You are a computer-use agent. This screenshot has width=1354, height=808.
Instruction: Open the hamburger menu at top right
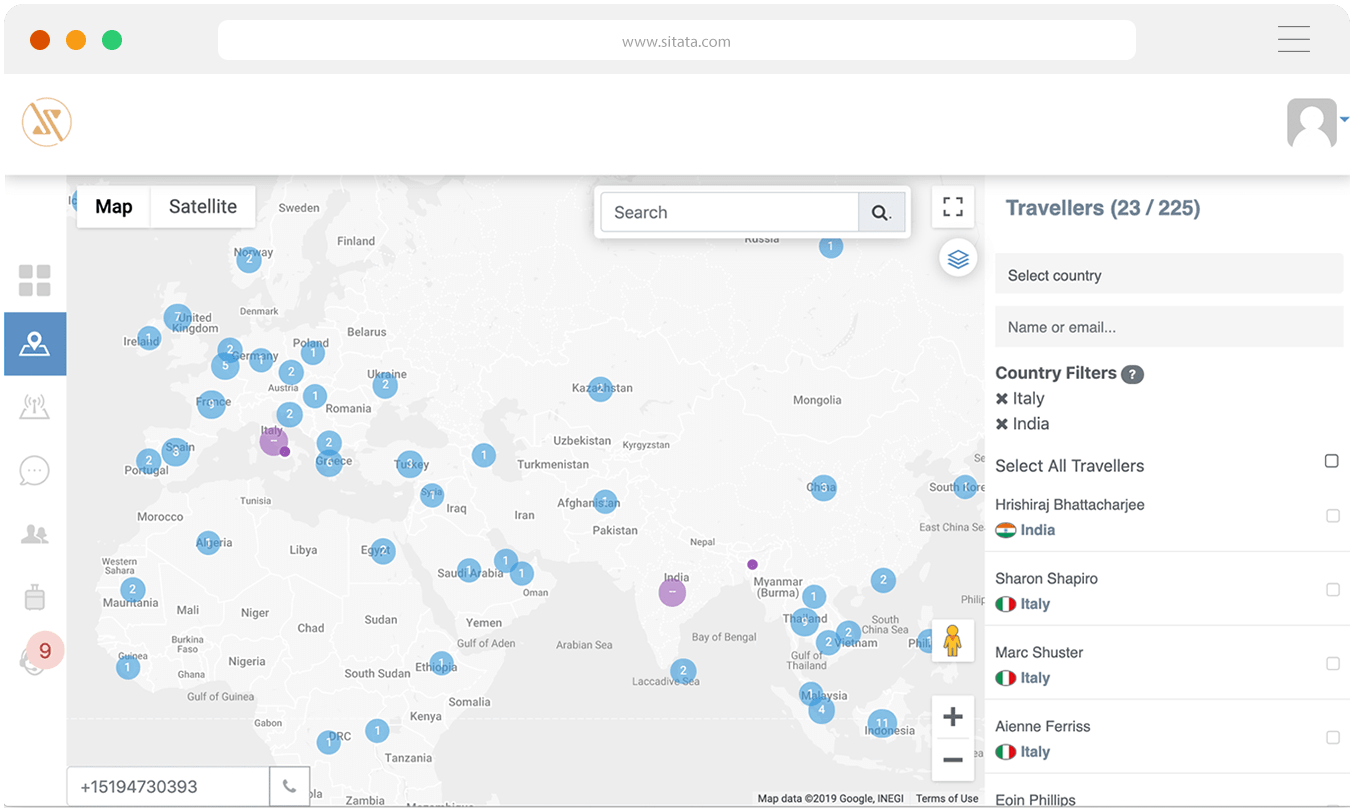[x=1293, y=39]
